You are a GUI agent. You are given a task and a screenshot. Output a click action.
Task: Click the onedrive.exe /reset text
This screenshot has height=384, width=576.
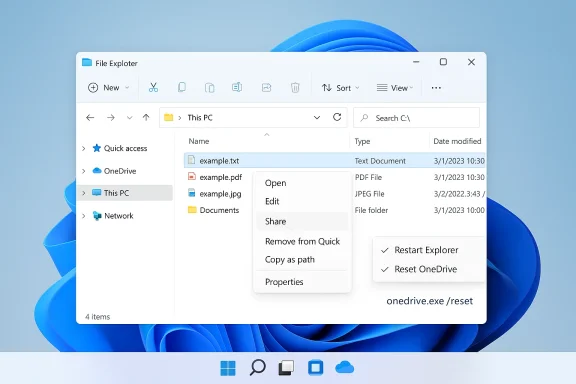click(x=429, y=301)
